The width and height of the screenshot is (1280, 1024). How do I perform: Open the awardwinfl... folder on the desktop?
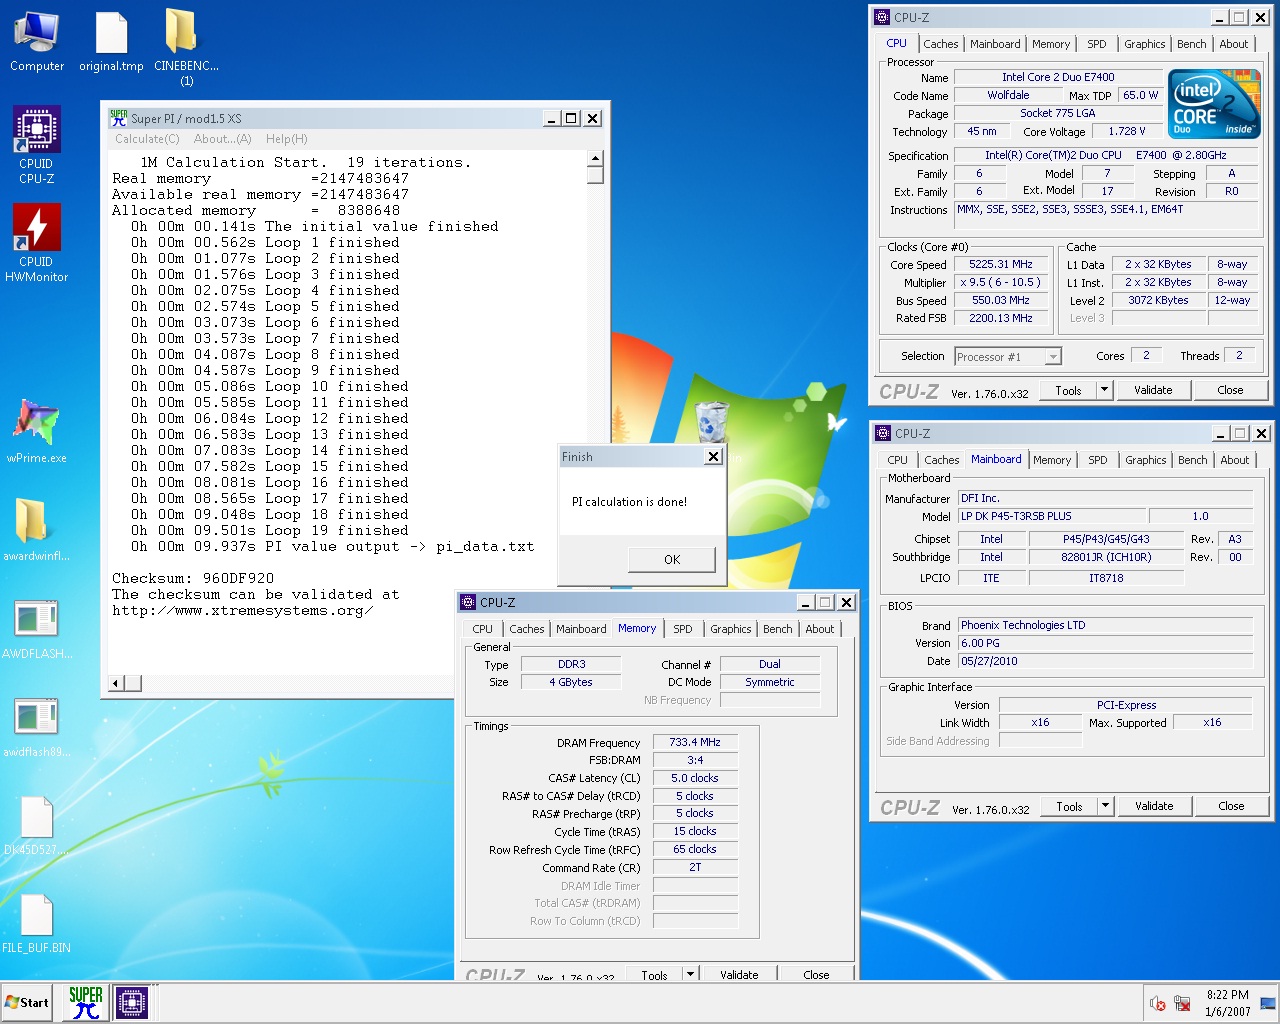tap(37, 528)
